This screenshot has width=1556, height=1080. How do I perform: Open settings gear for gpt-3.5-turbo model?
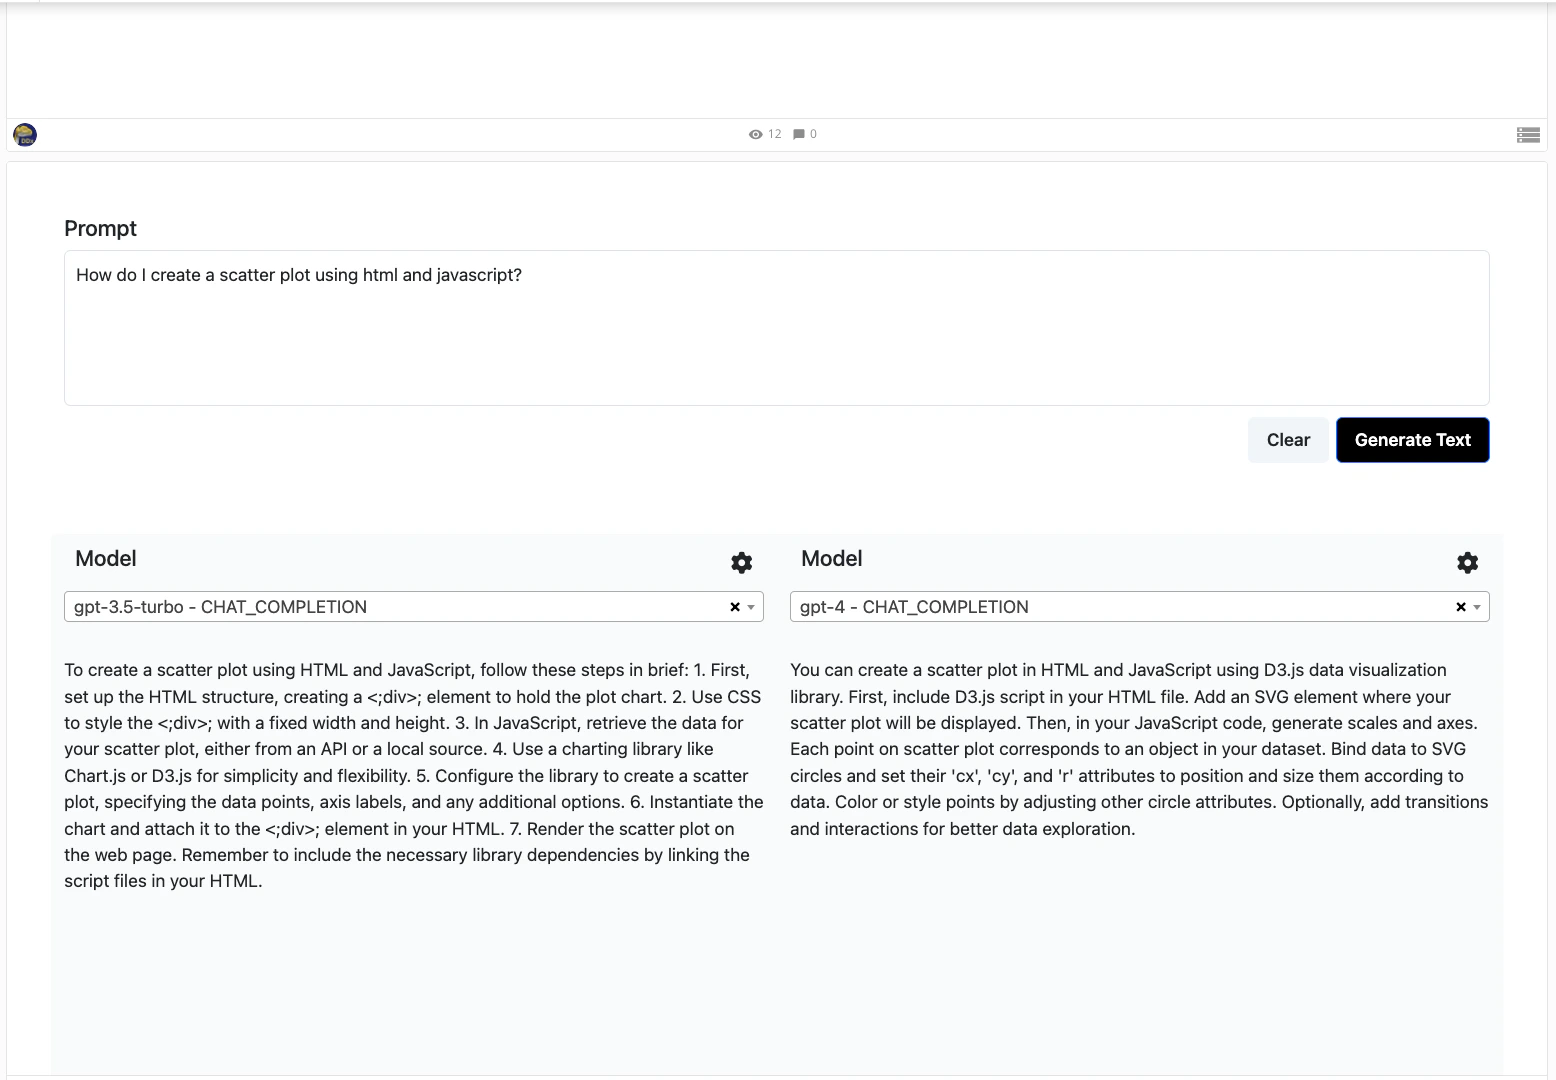click(x=741, y=562)
